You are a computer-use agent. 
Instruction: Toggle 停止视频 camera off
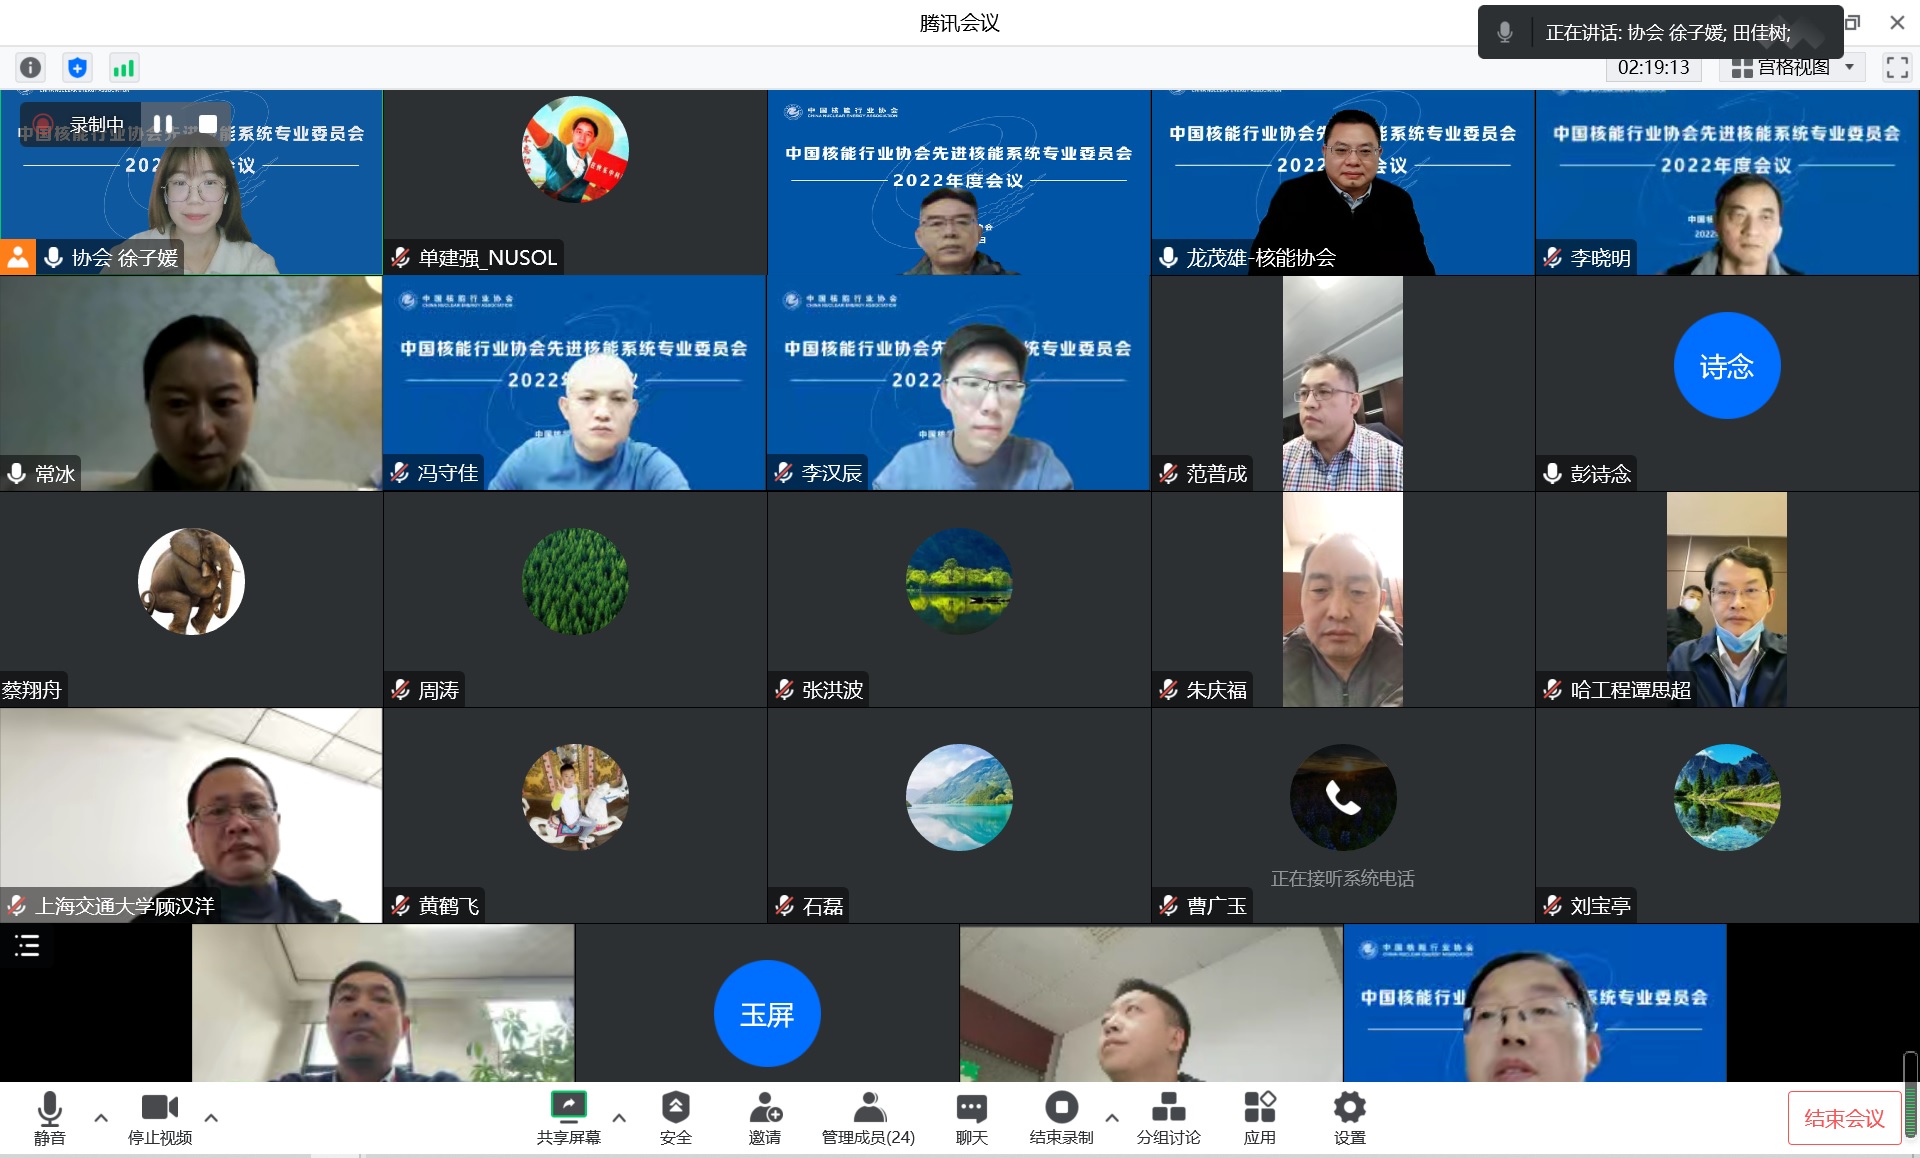(160, 1117)
